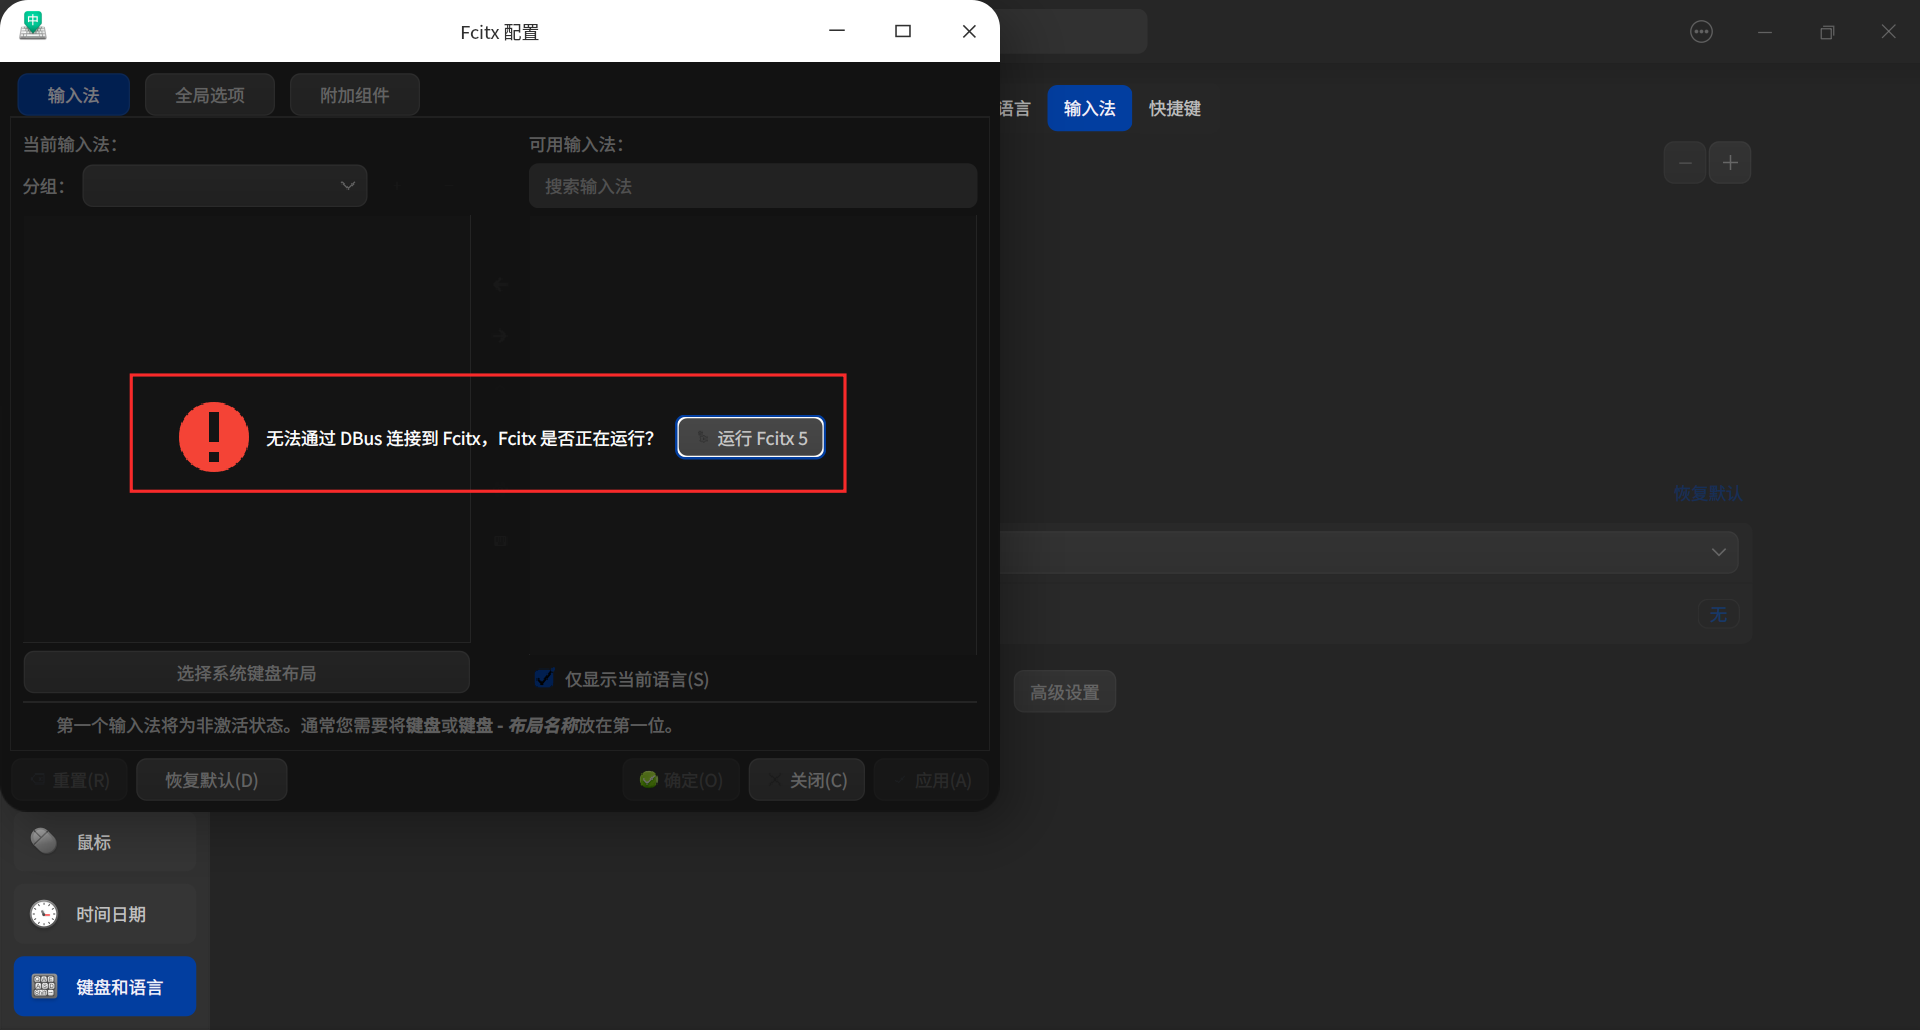Click the red warning exclamation icon
Screen dimensions: 1920x1030
(x=213, y=437)
